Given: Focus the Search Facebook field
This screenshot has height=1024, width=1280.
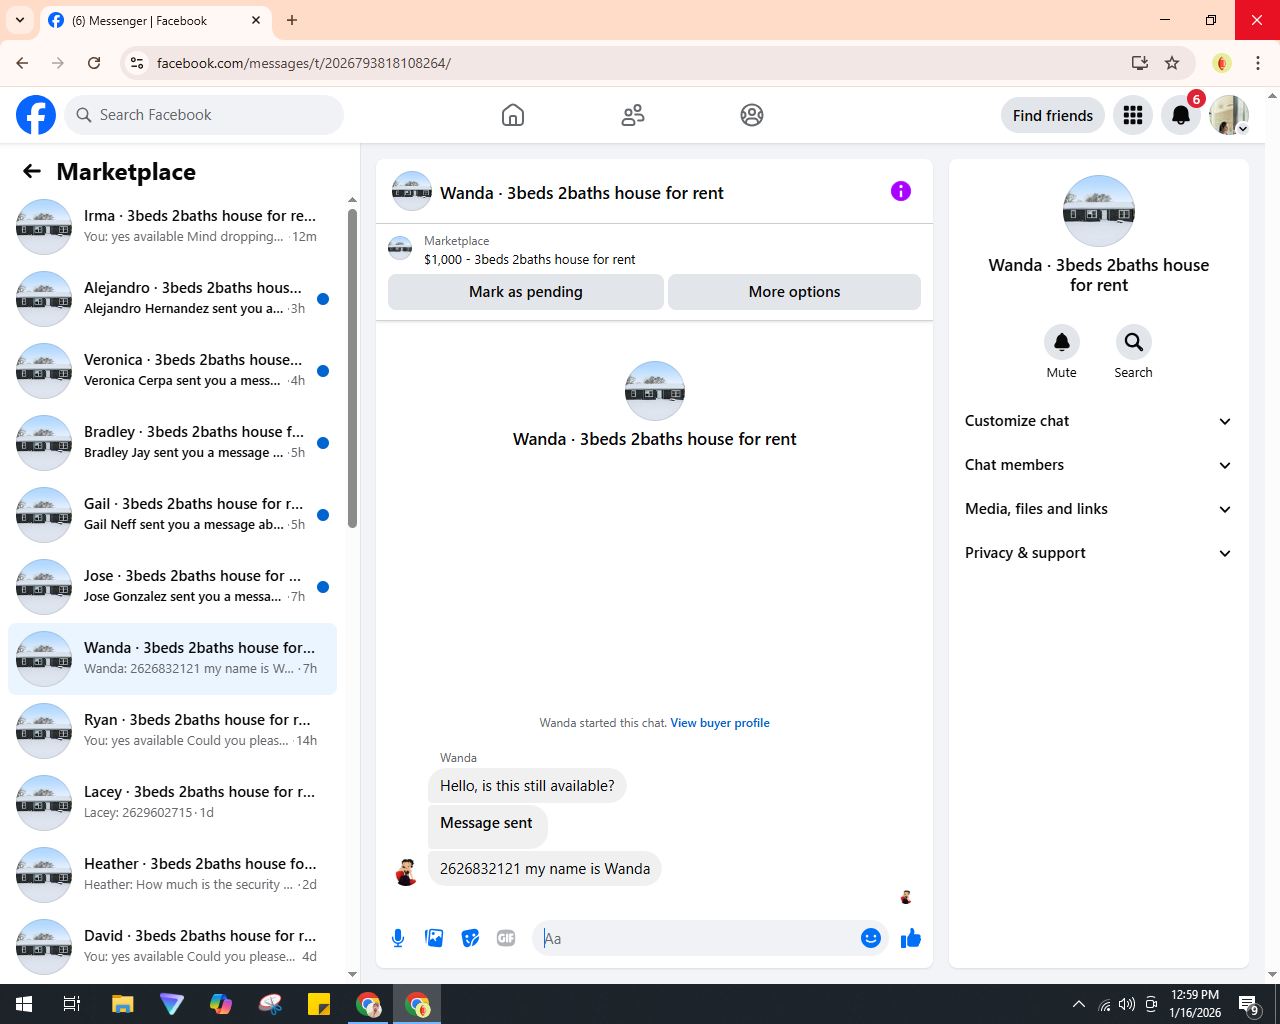Looking at the screenshot, I should coord(204,115).
